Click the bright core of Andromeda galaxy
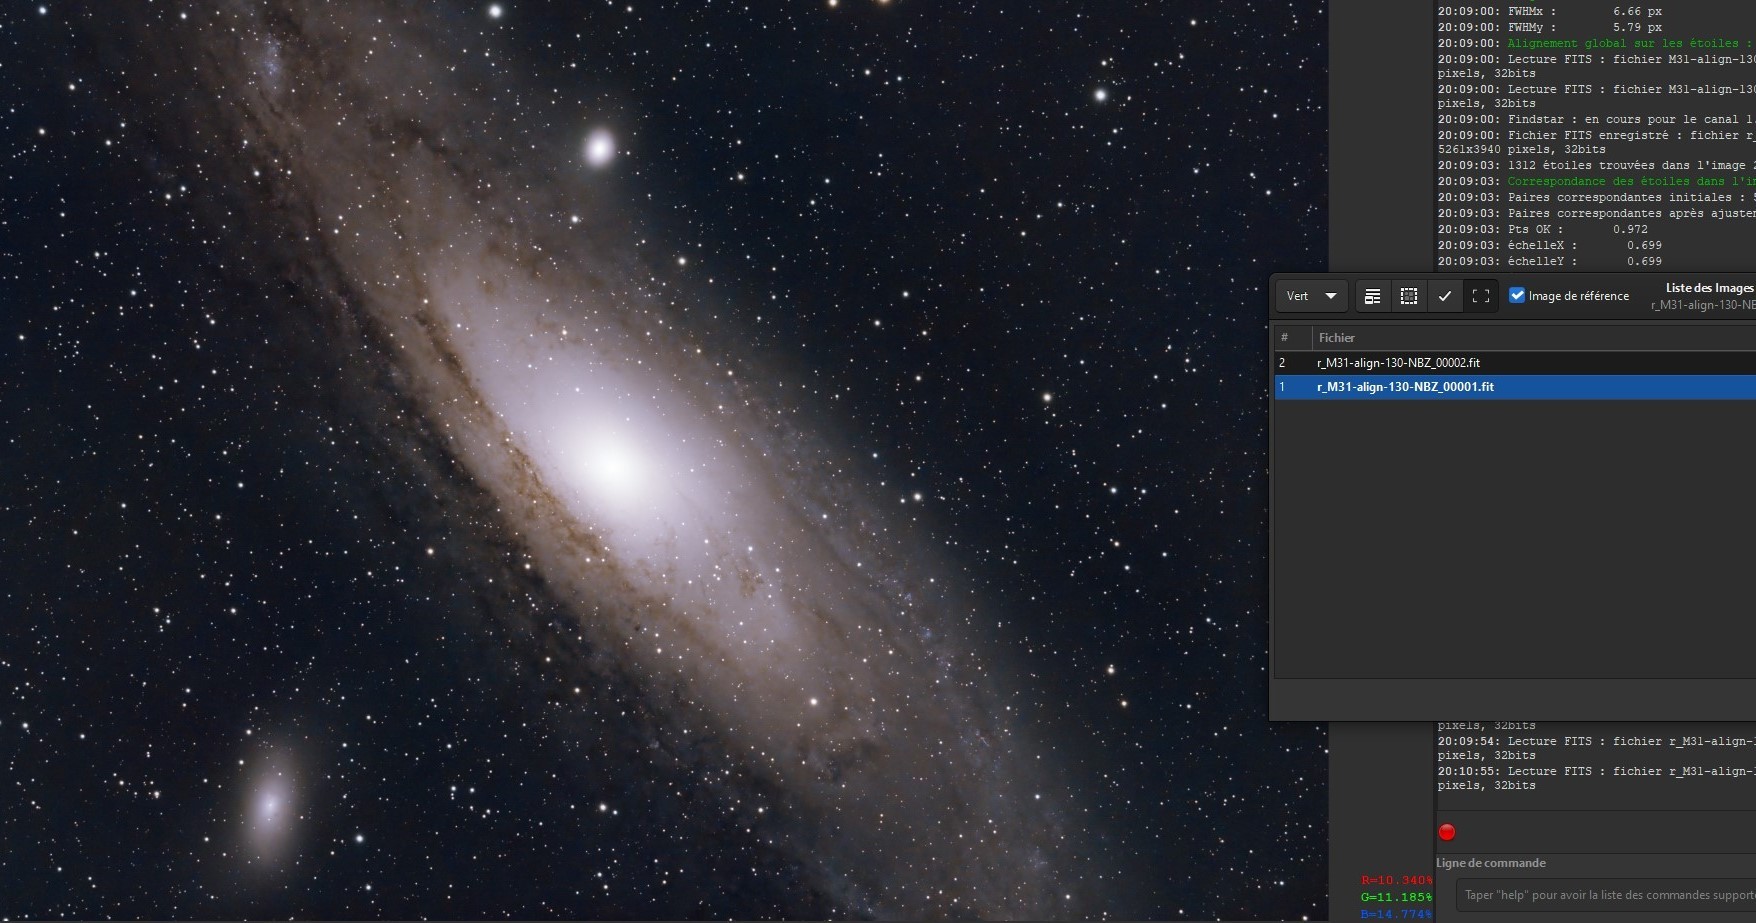 (611, 463)
